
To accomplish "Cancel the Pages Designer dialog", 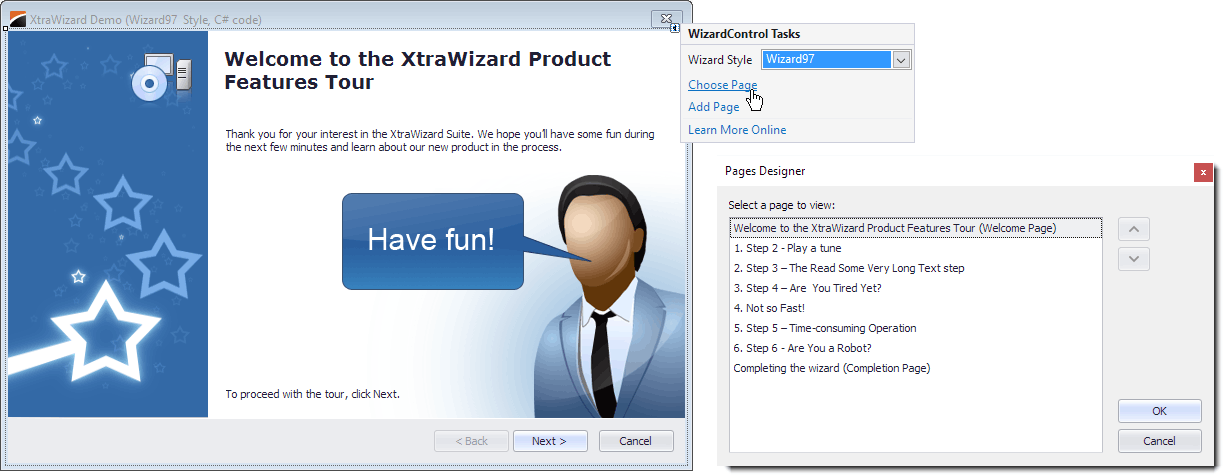I will point(1159,441).
